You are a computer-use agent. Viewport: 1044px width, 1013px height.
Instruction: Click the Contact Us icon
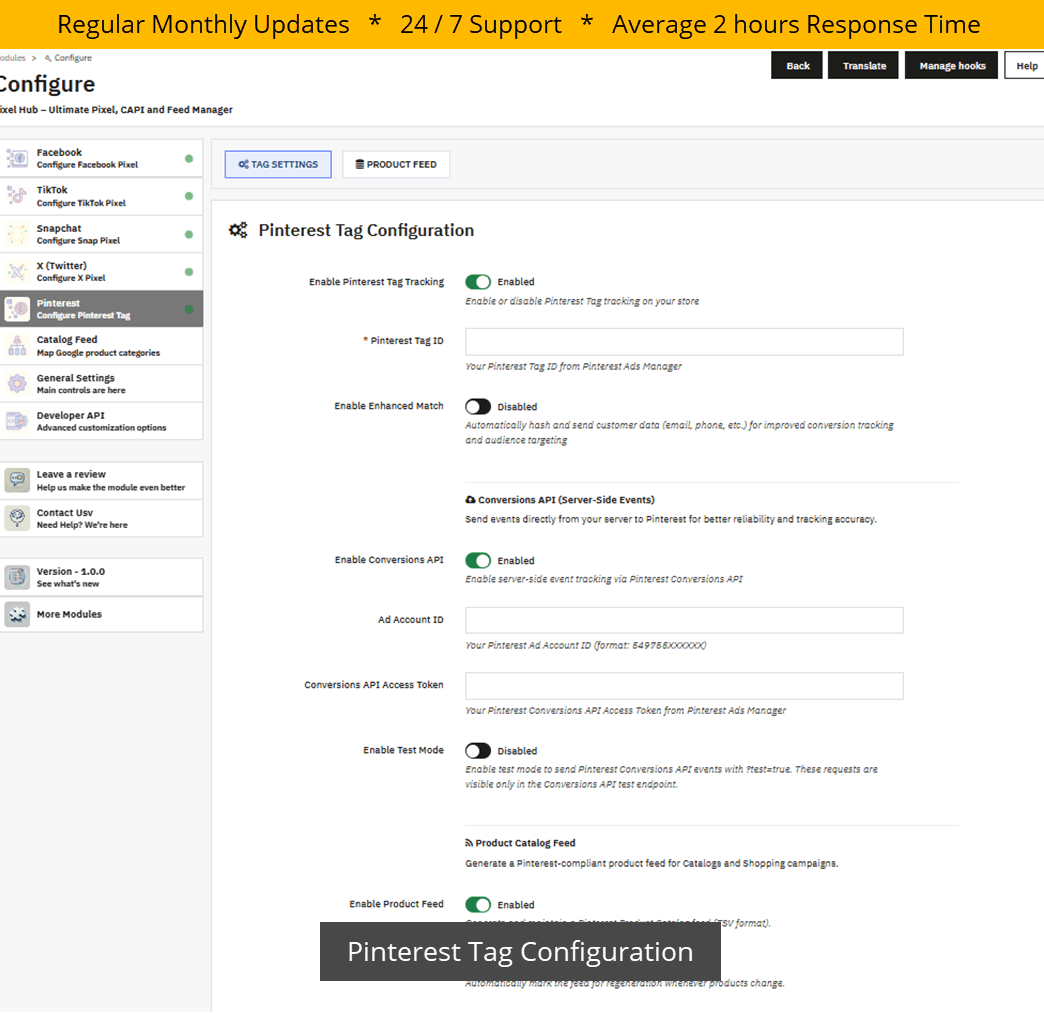click(x=17, y=518)
